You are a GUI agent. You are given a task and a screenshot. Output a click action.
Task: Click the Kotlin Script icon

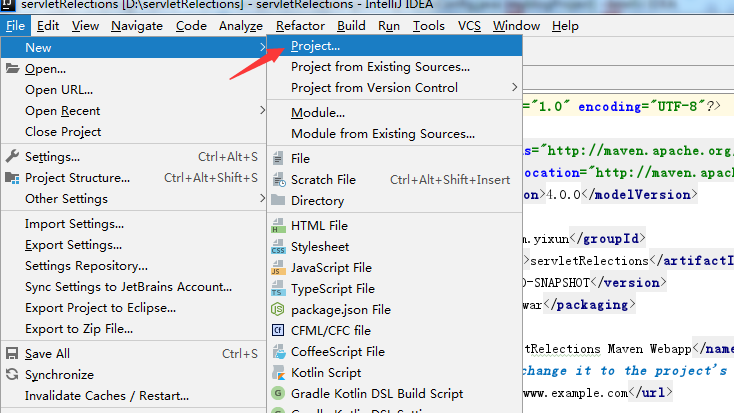(278, 373)
